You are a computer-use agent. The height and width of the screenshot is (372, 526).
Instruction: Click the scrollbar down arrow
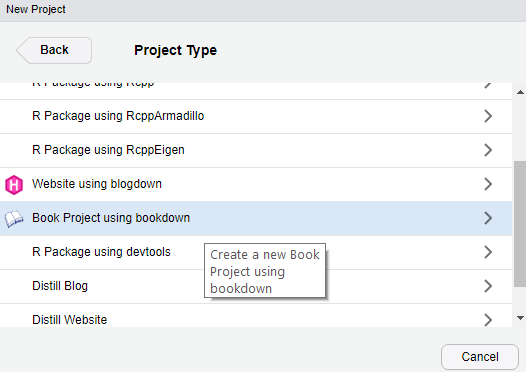point(520,318)
